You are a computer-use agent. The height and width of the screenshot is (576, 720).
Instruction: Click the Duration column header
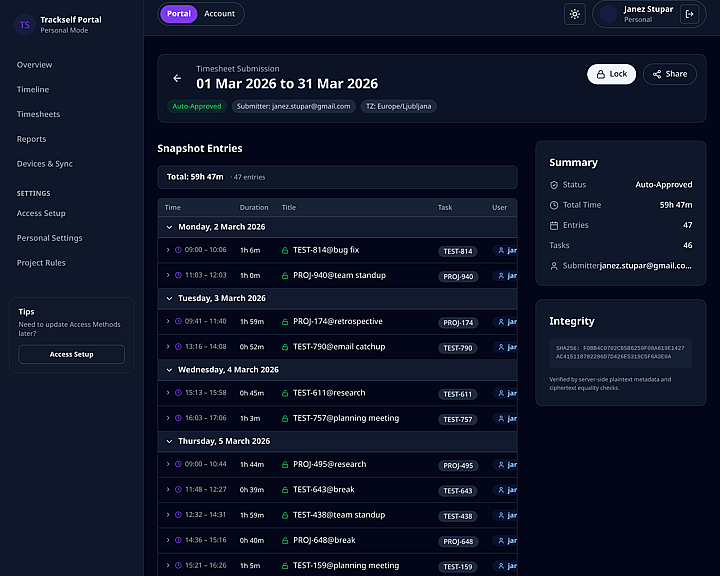coord(254,208)
